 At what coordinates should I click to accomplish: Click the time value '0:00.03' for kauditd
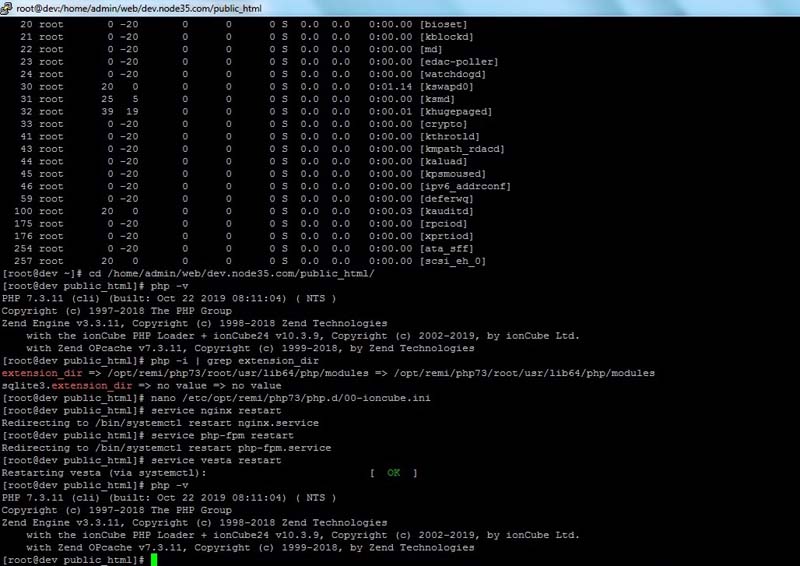(x=390, y=211)
